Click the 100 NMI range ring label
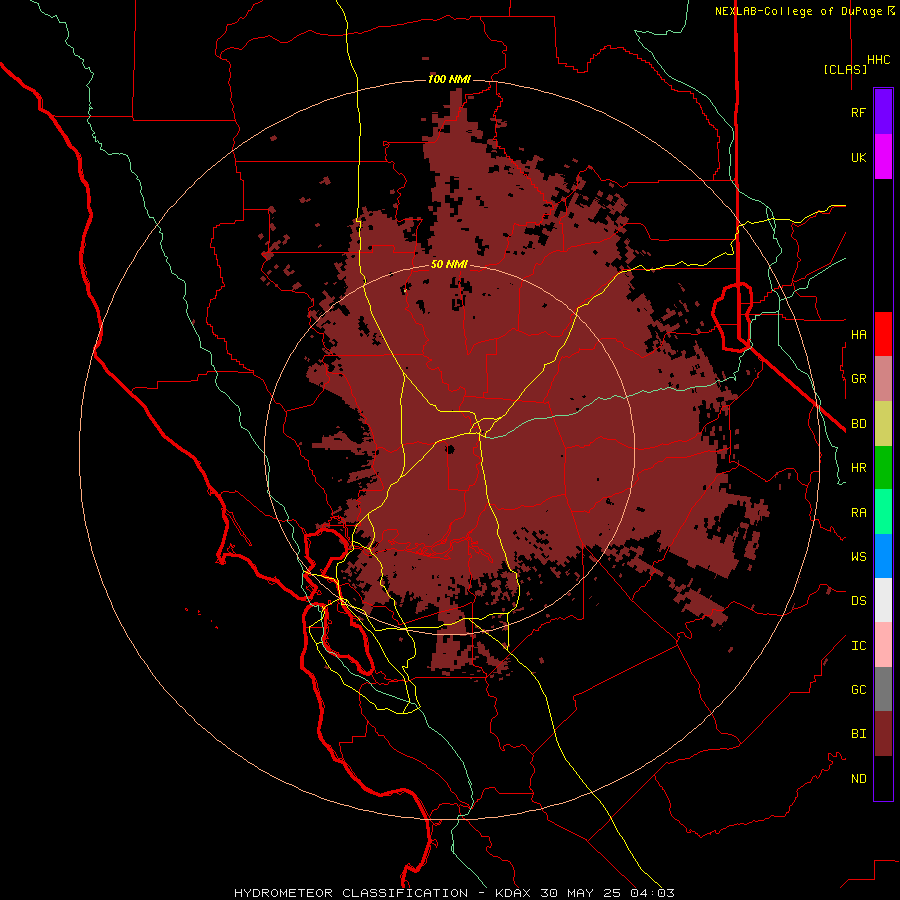 [x=449, y=79]
